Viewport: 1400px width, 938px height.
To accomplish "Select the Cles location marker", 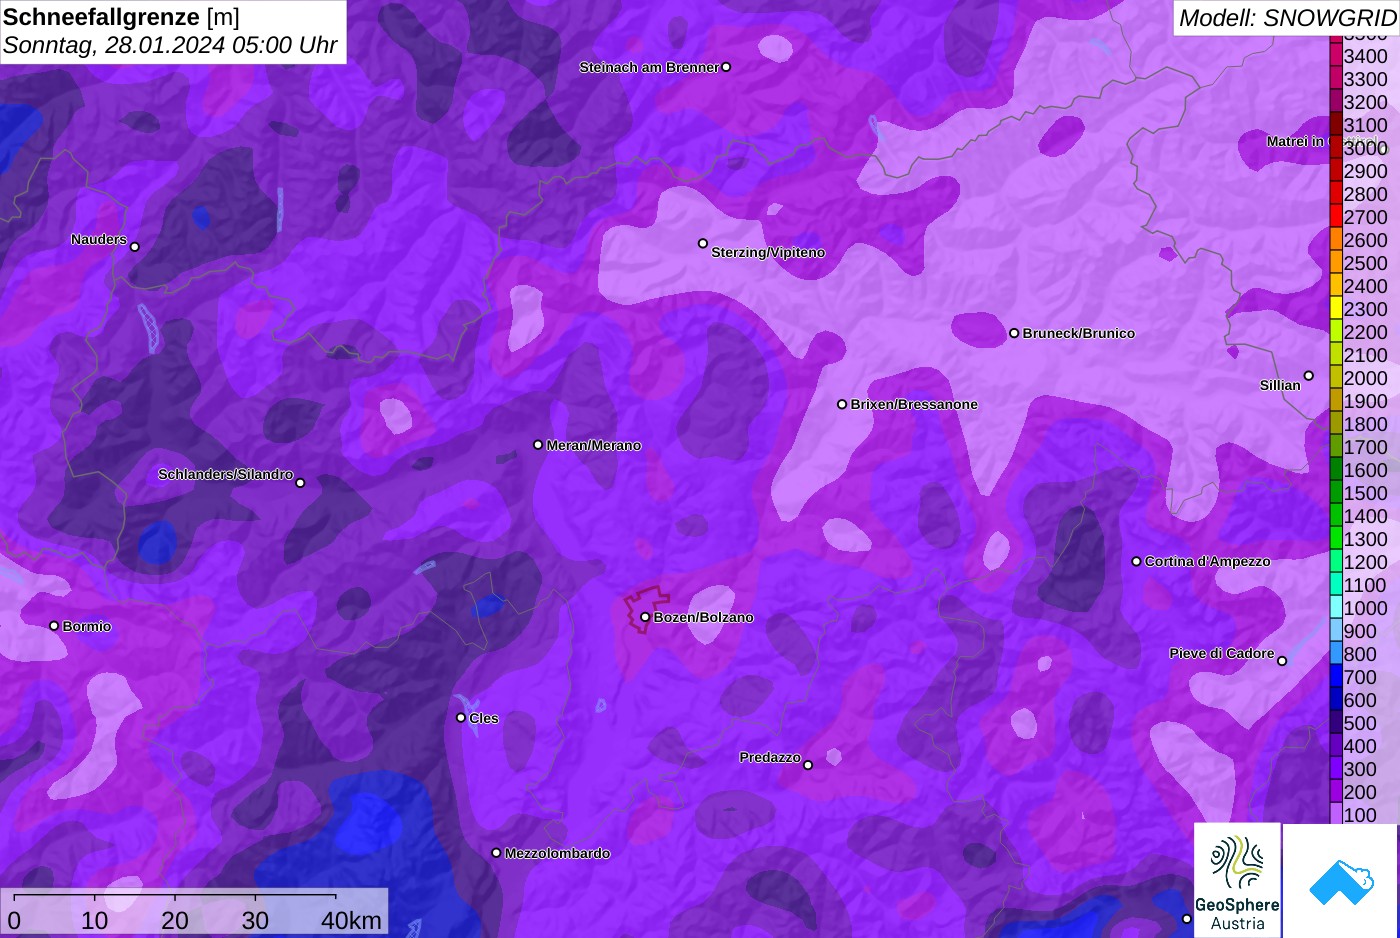I will tap(461, 718).
